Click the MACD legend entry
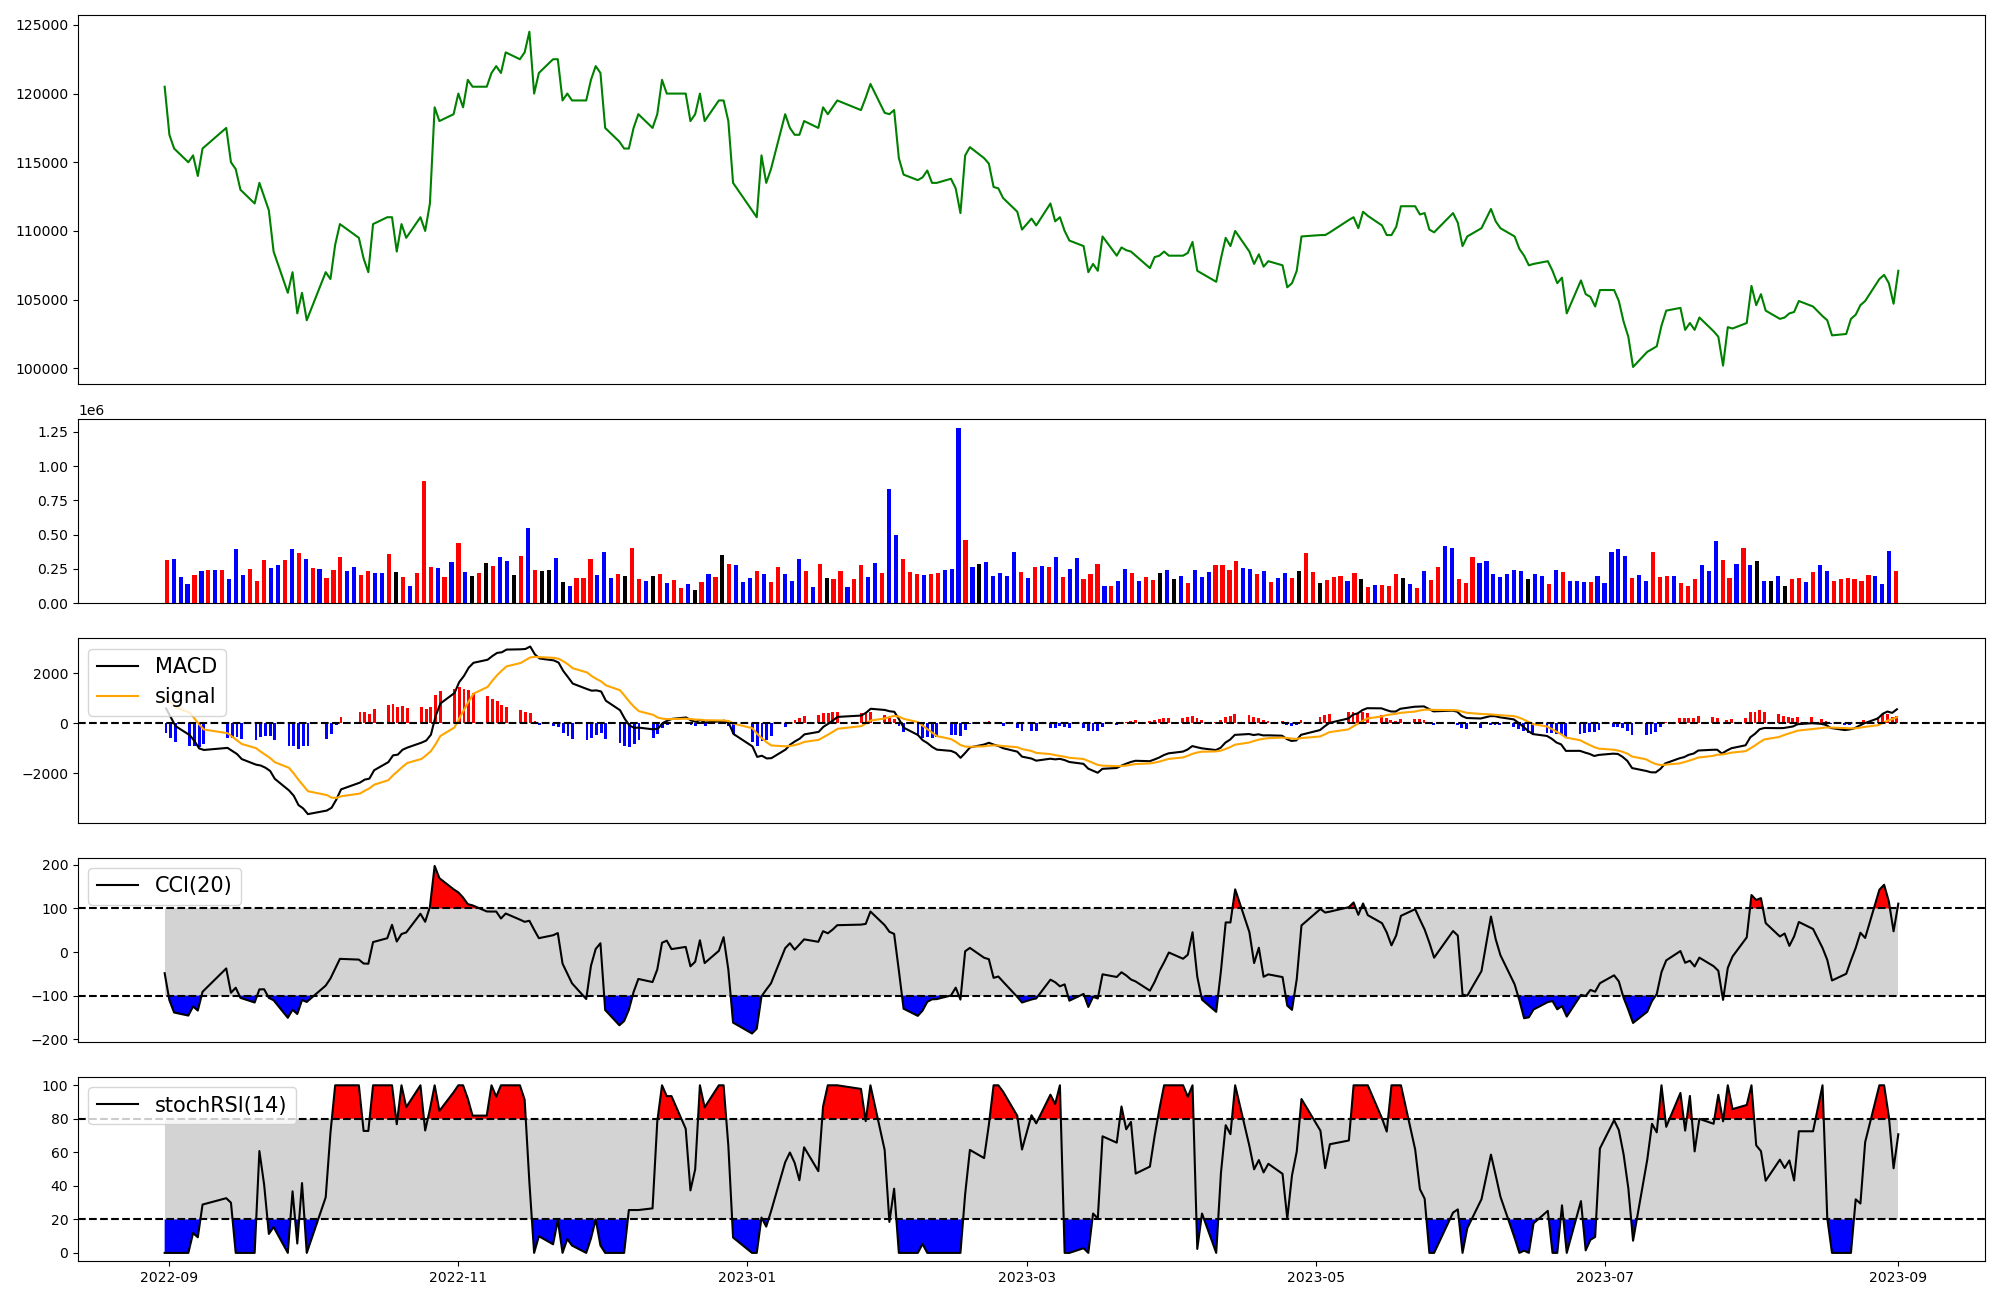The image size is (2000, 1300). click(x=185, y=666)
